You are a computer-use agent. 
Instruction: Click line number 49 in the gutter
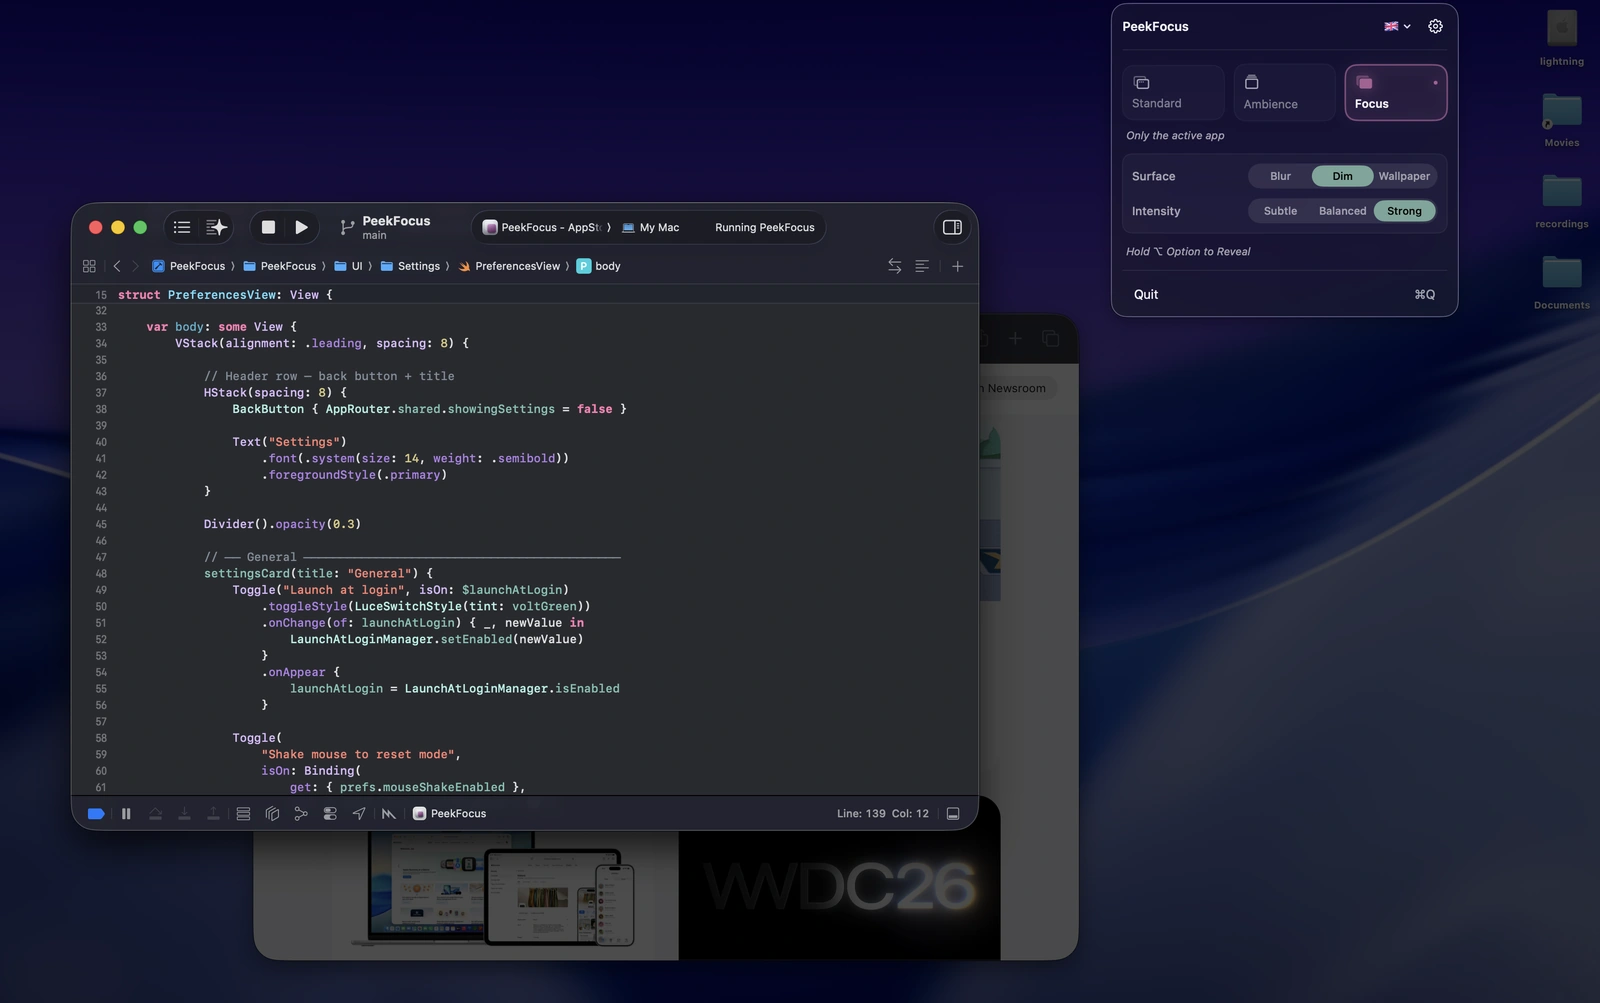click(x=101, y=590)
